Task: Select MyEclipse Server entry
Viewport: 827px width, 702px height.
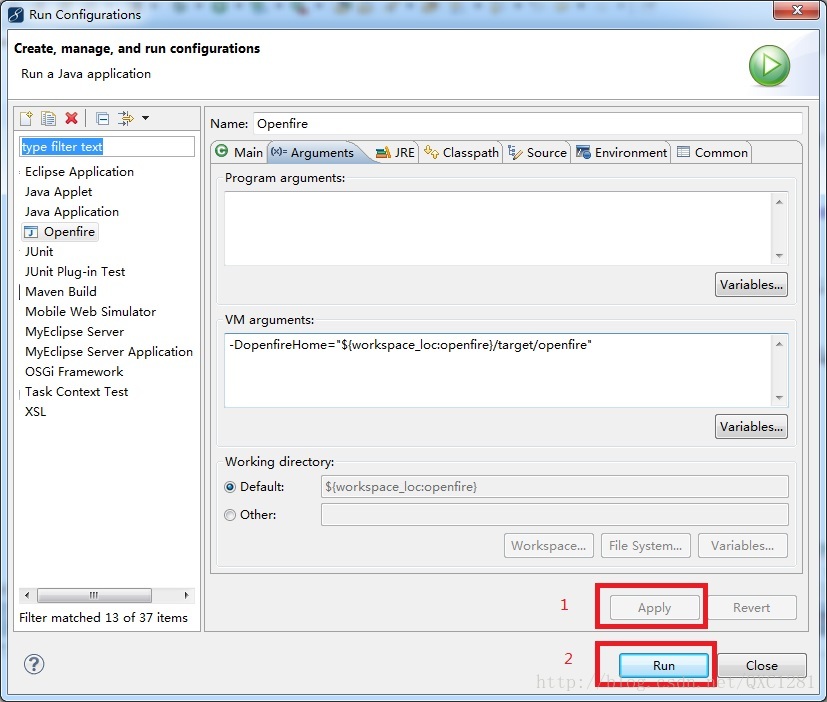Action: coord(74,332)
